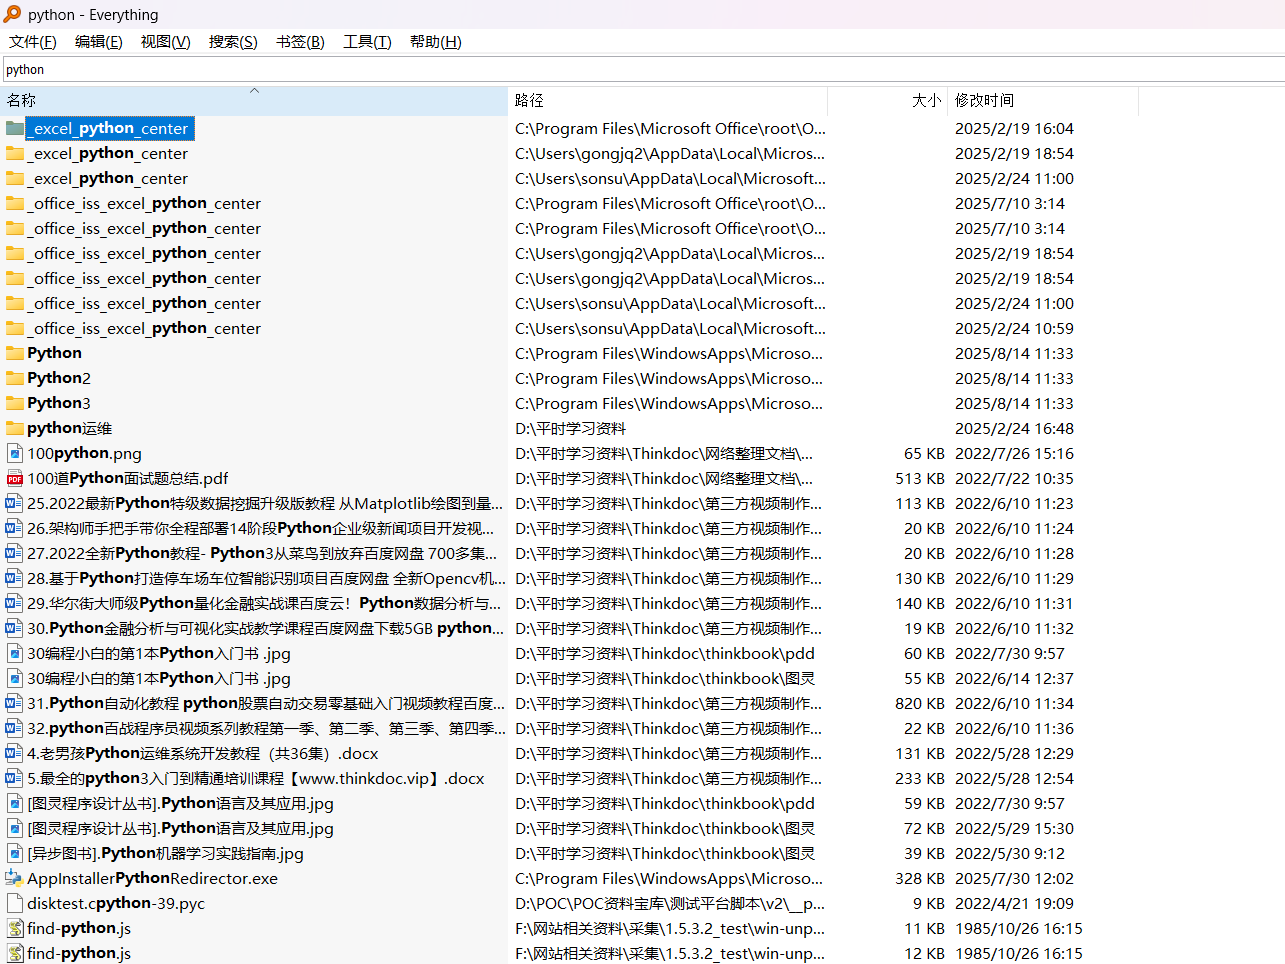Open the 帮助(H) menu
Screen dimensions: 1285x964
coord(435,41)
